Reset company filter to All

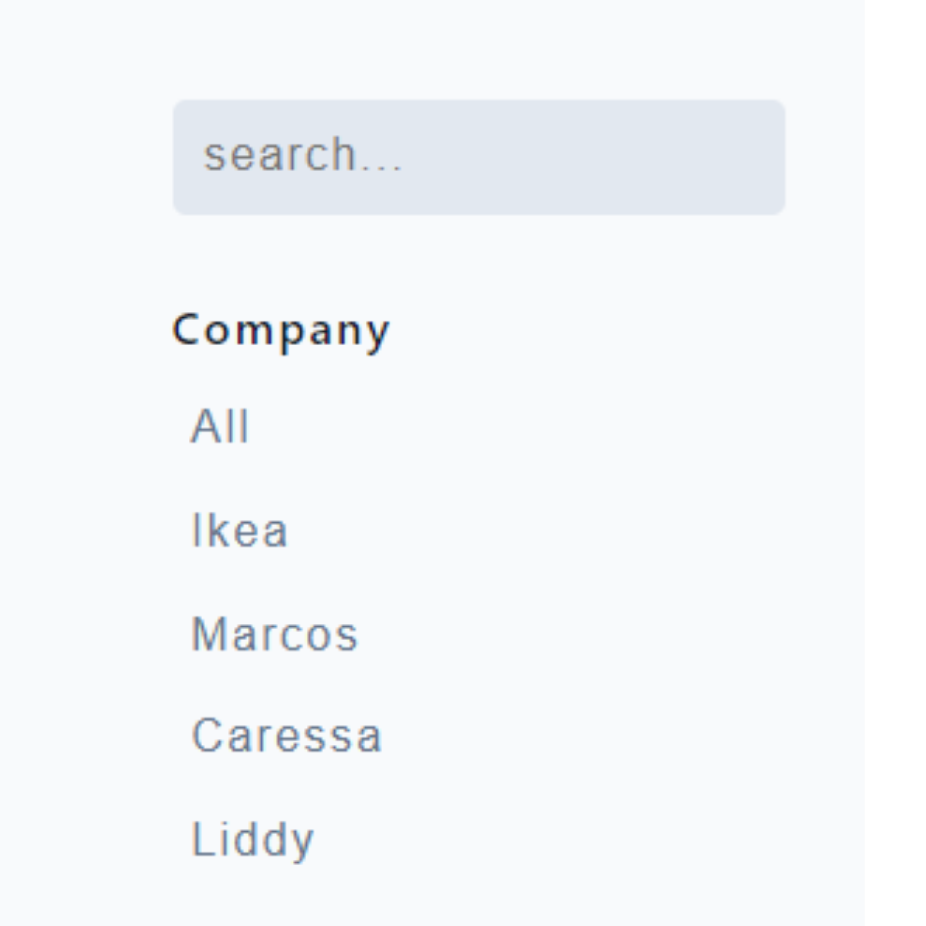point(219,427)
